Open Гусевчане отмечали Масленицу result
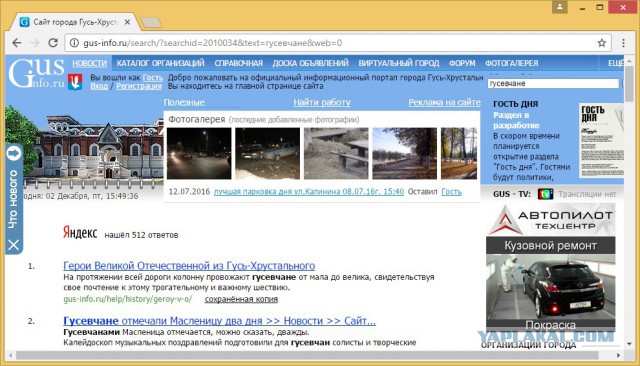Screen dimensions: 640x366 219,321
